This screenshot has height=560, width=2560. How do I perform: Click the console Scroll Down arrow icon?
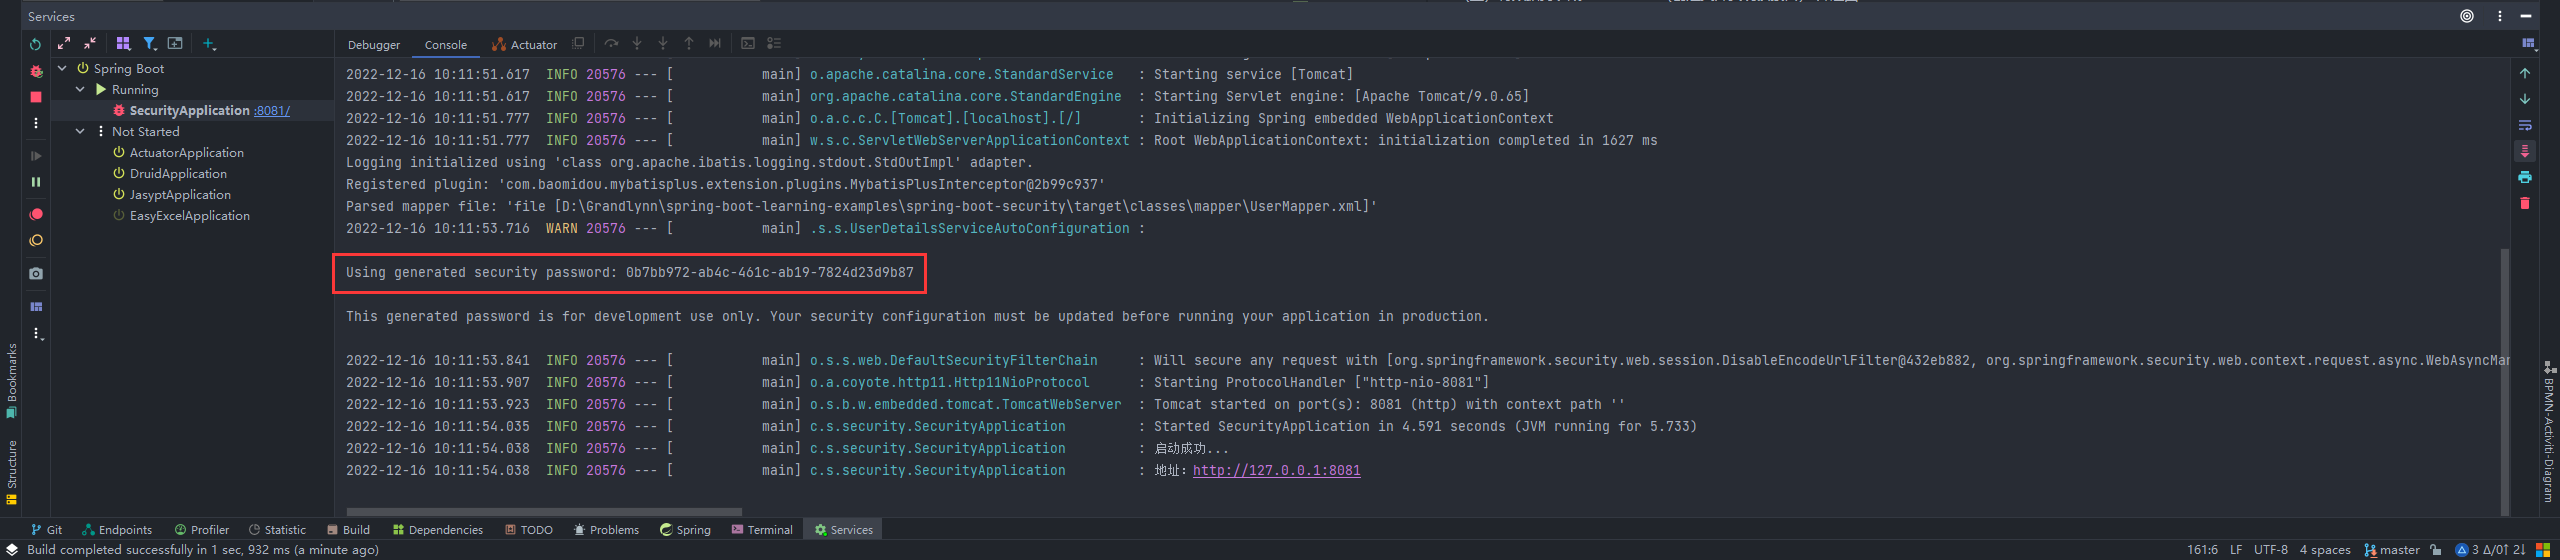[x=2525, y=99]
